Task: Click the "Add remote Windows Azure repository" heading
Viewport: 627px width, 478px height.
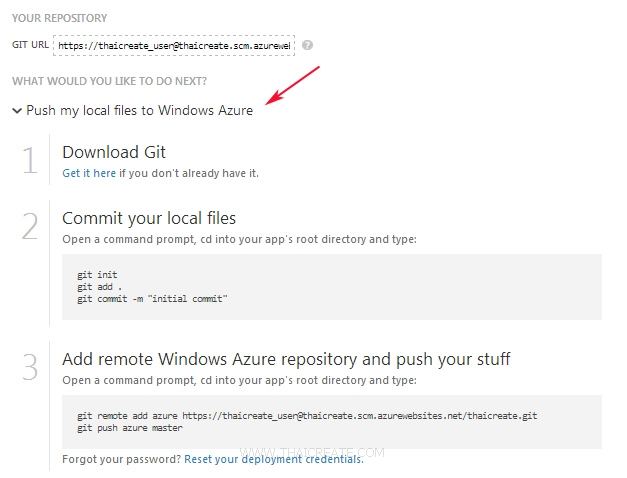Action: click(287, 359)
